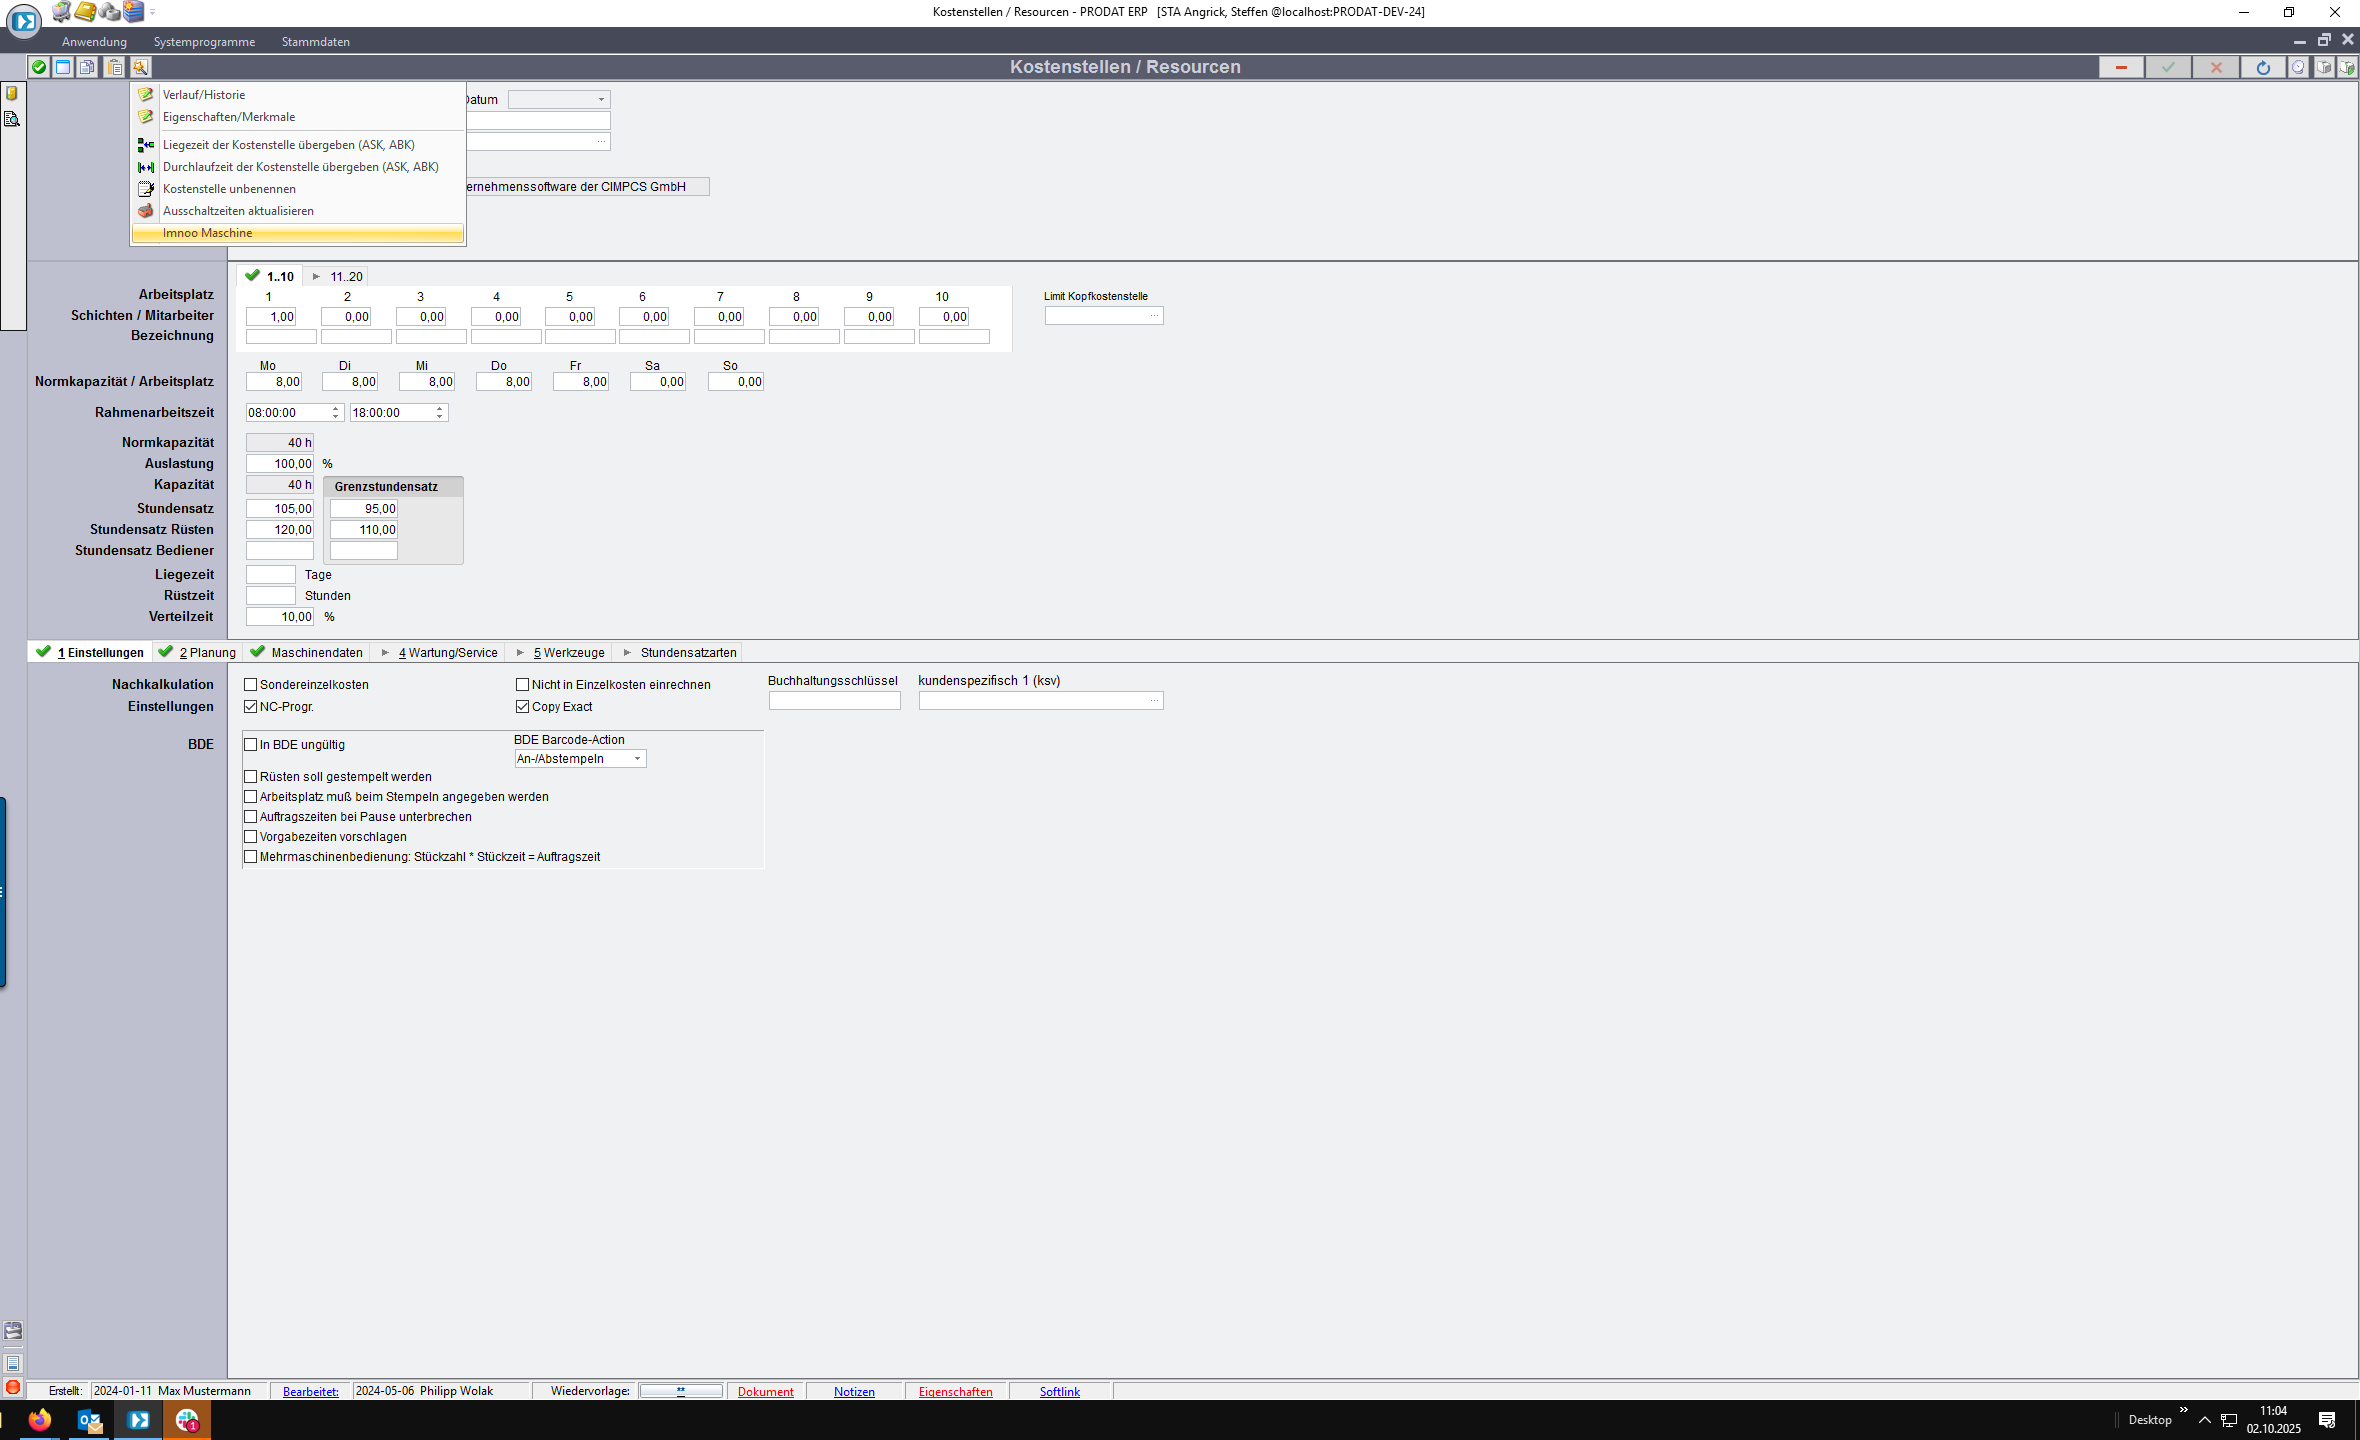Click the document search icon in left sidebar

(12, 119)
